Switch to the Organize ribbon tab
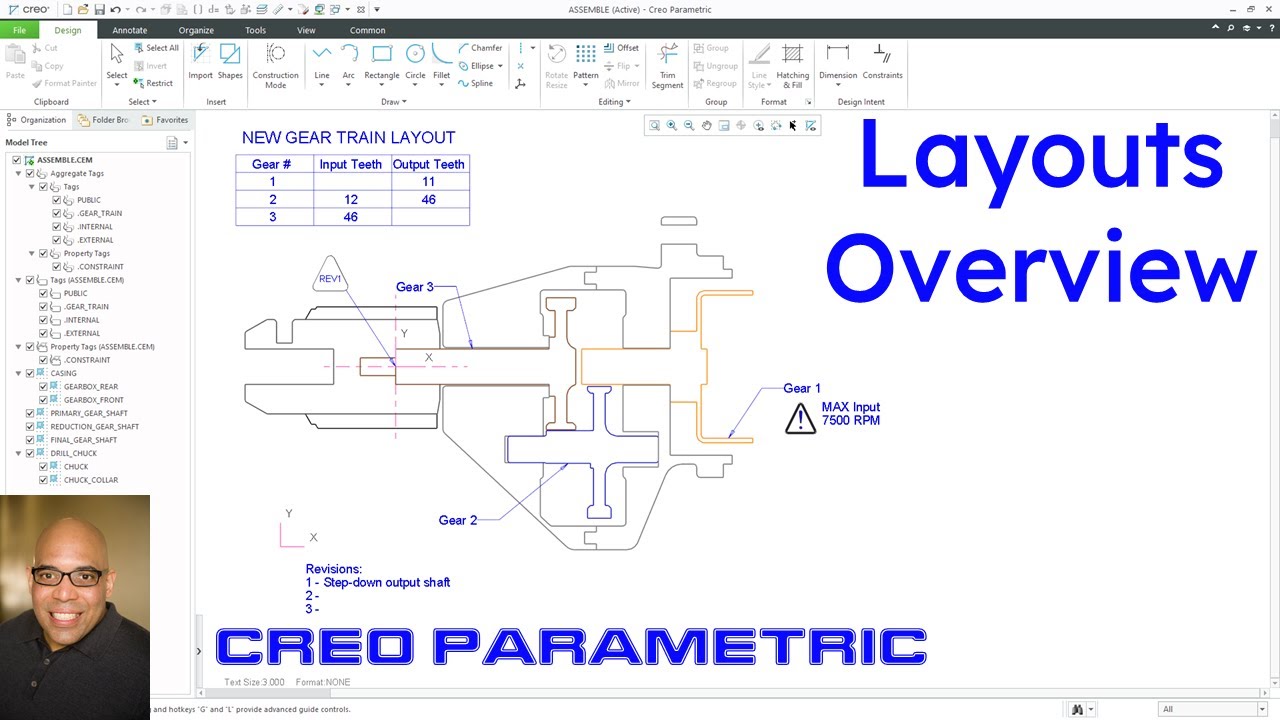The width and height of the screenshot is (1280, 720). tap(196, 30)
